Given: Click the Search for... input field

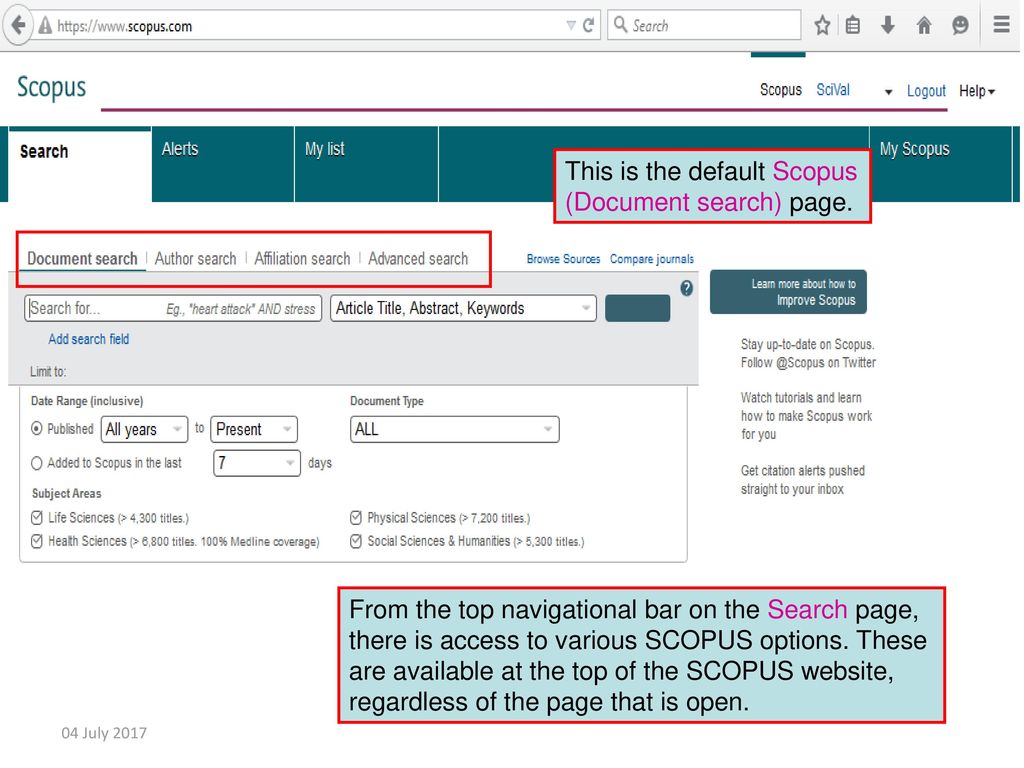Looking at the screenshot, I should click(x=173, y=308).
